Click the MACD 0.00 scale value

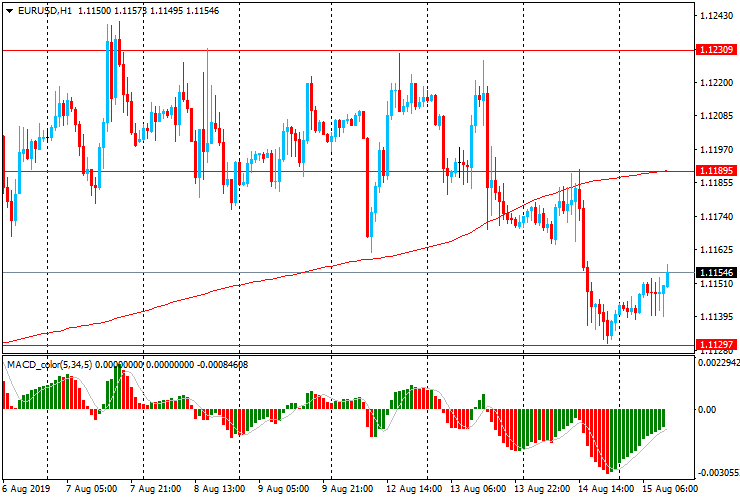707,409
